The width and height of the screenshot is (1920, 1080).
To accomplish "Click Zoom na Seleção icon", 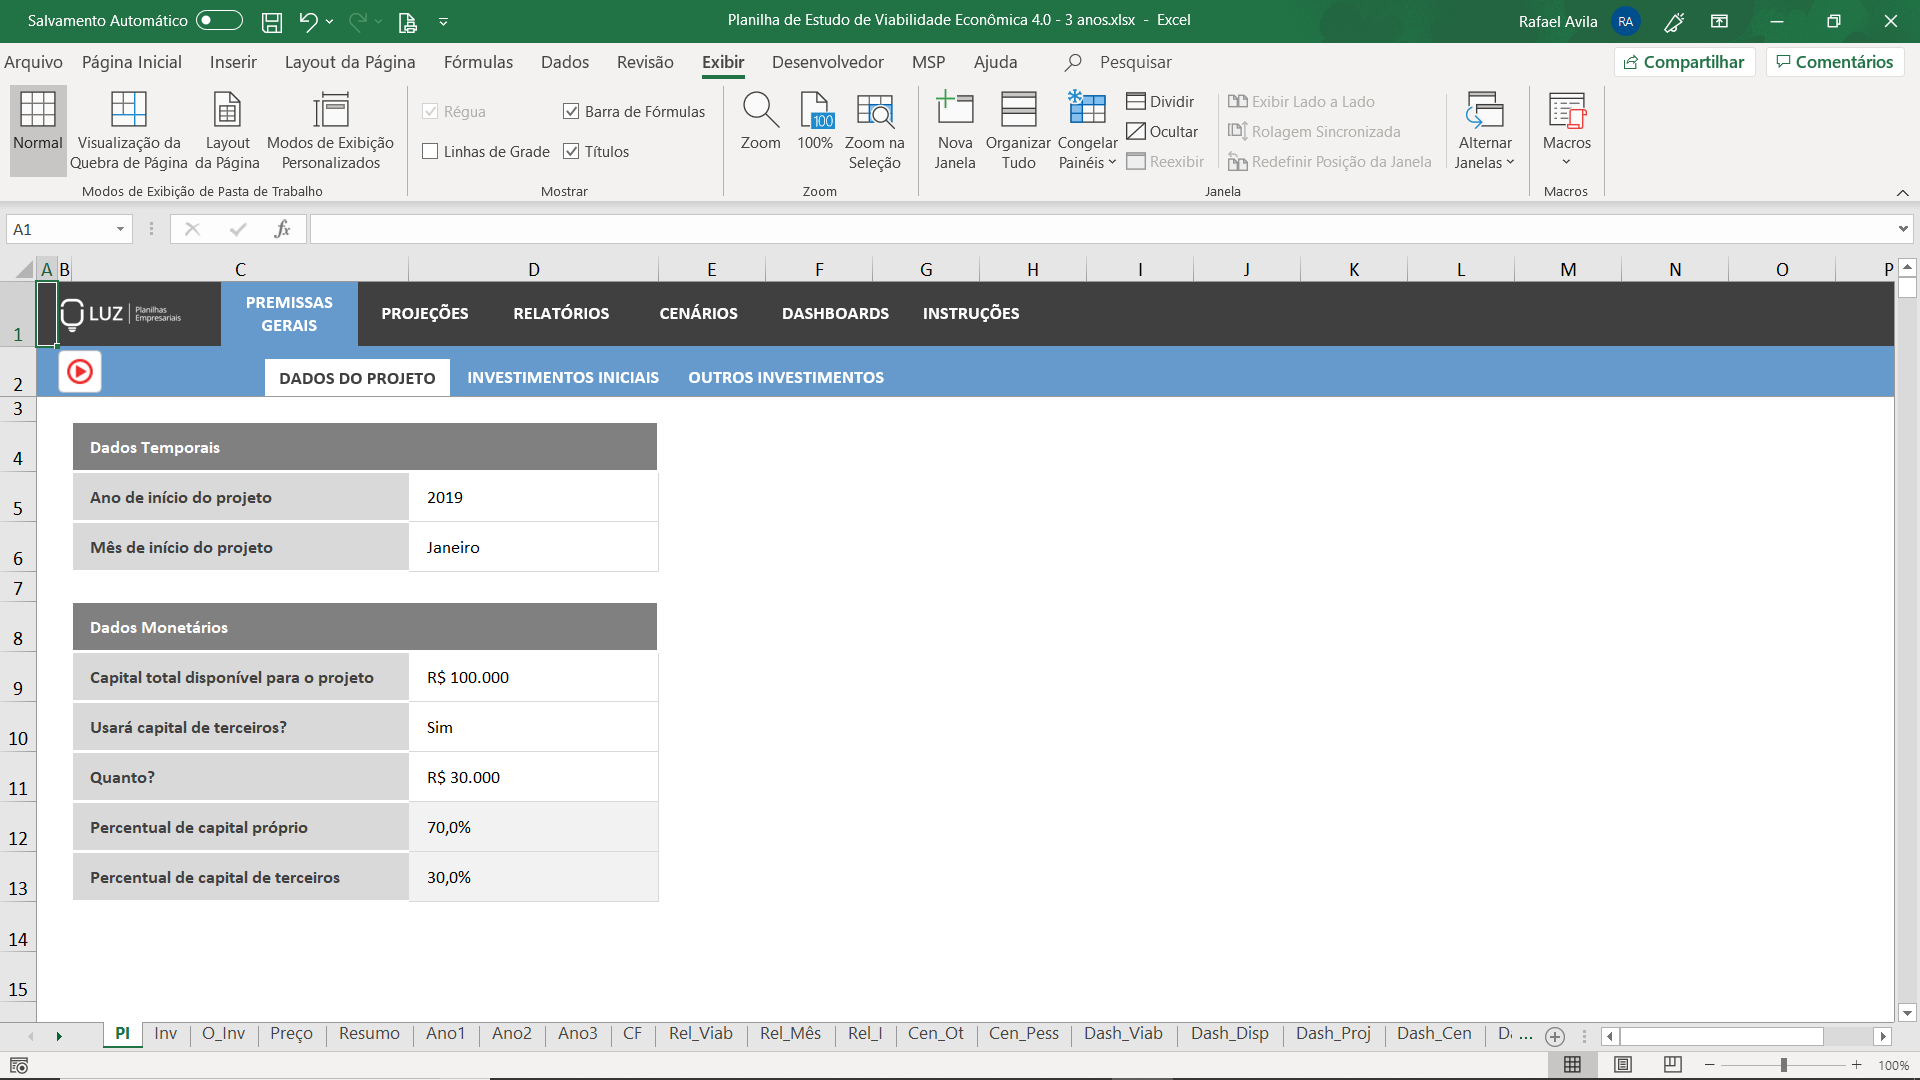I will [875, 110].
